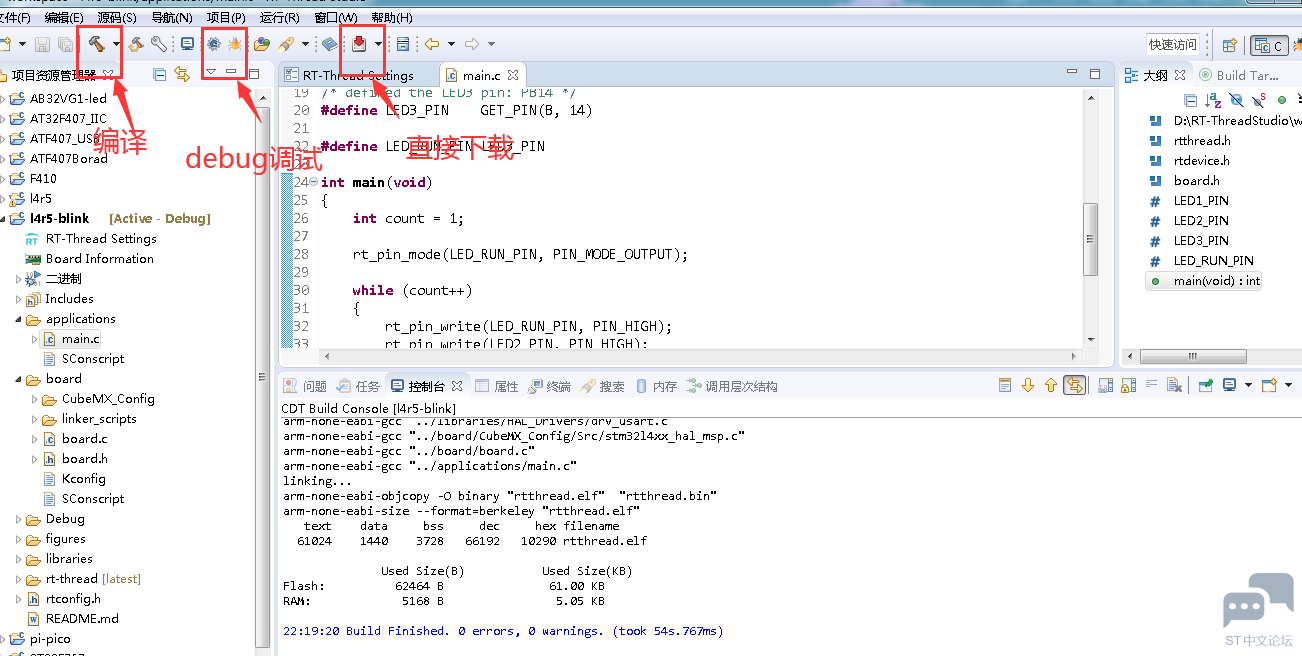
Task: Select board.h file in tree
Action: pyautogui.click(x=84, y=459)
